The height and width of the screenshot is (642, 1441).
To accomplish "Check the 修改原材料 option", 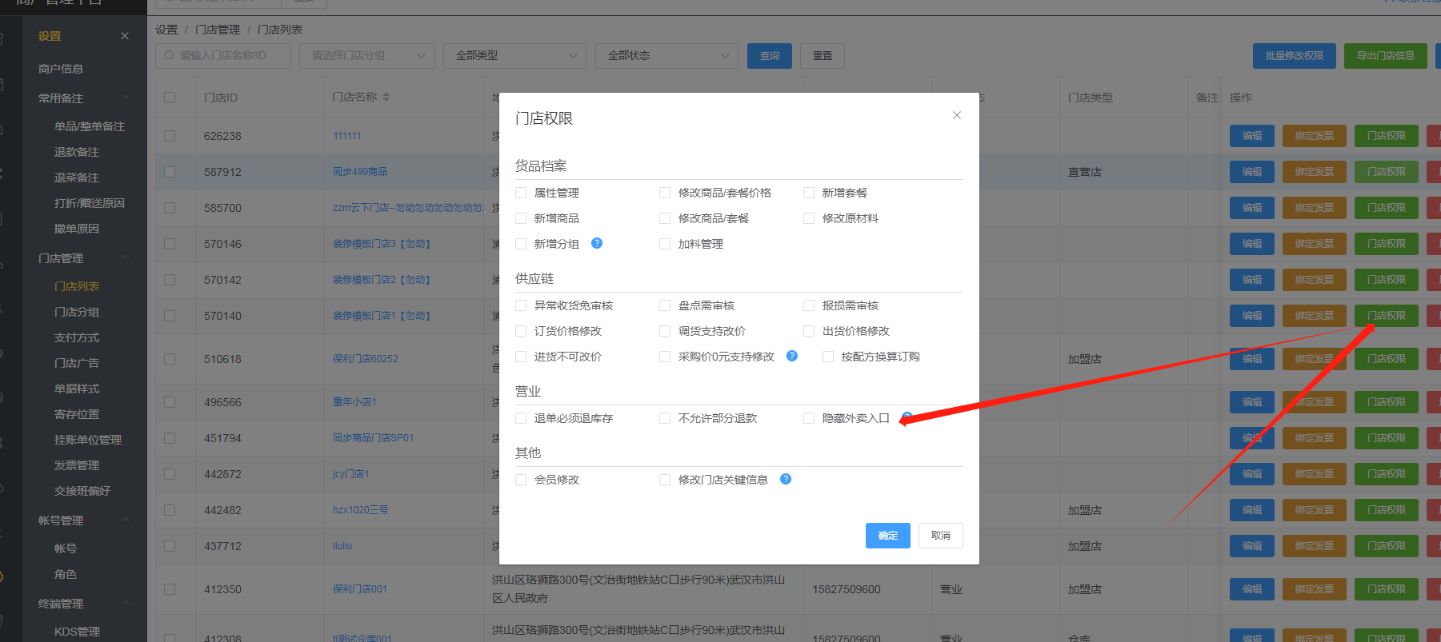I will [809, 218].
